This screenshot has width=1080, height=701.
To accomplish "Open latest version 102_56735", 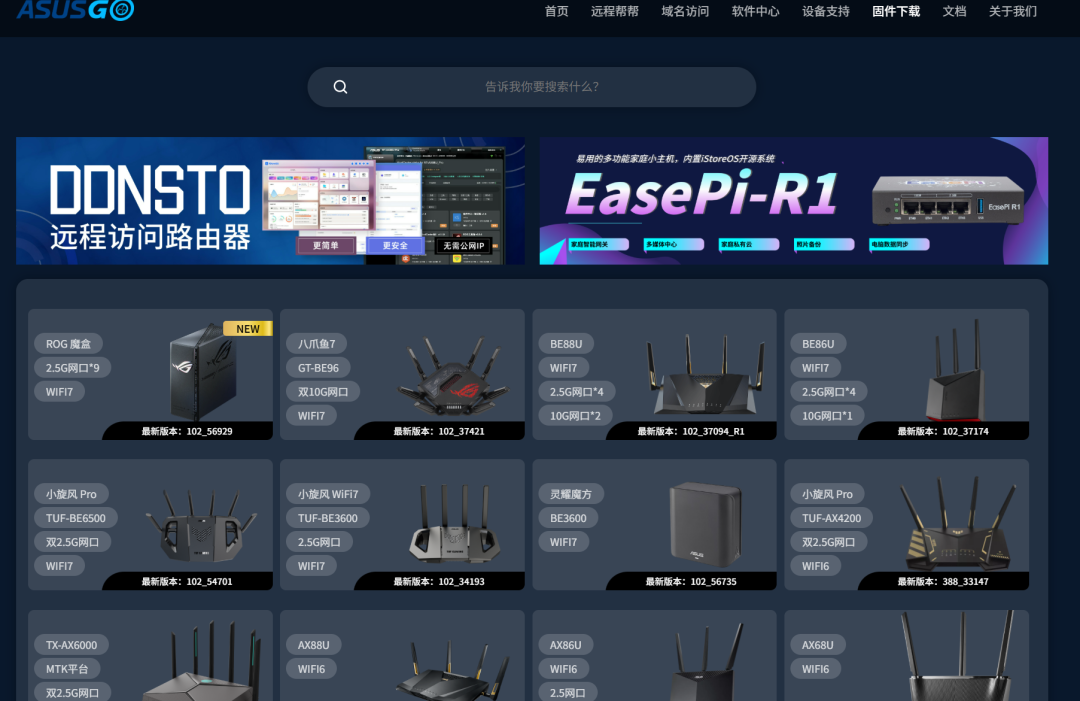I will (691, 581).
